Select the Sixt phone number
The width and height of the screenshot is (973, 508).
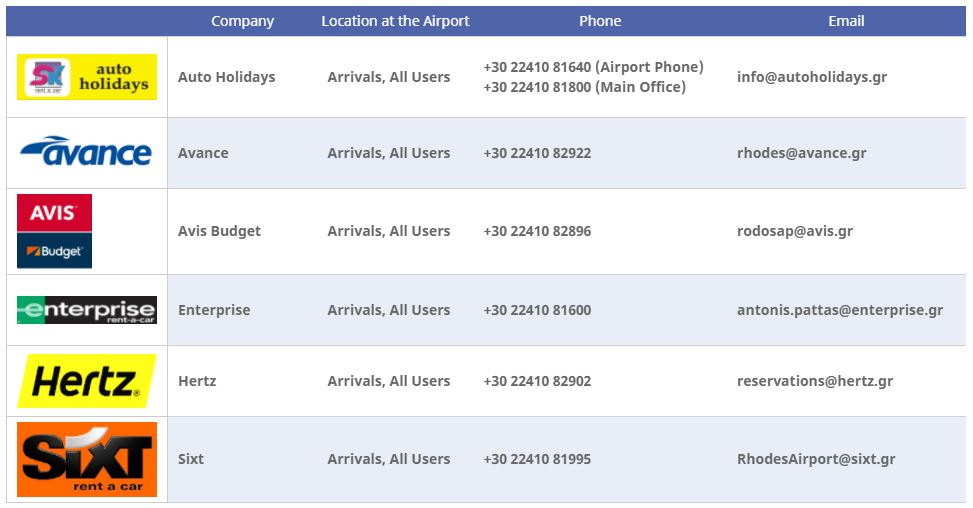[x=537, y=459]
